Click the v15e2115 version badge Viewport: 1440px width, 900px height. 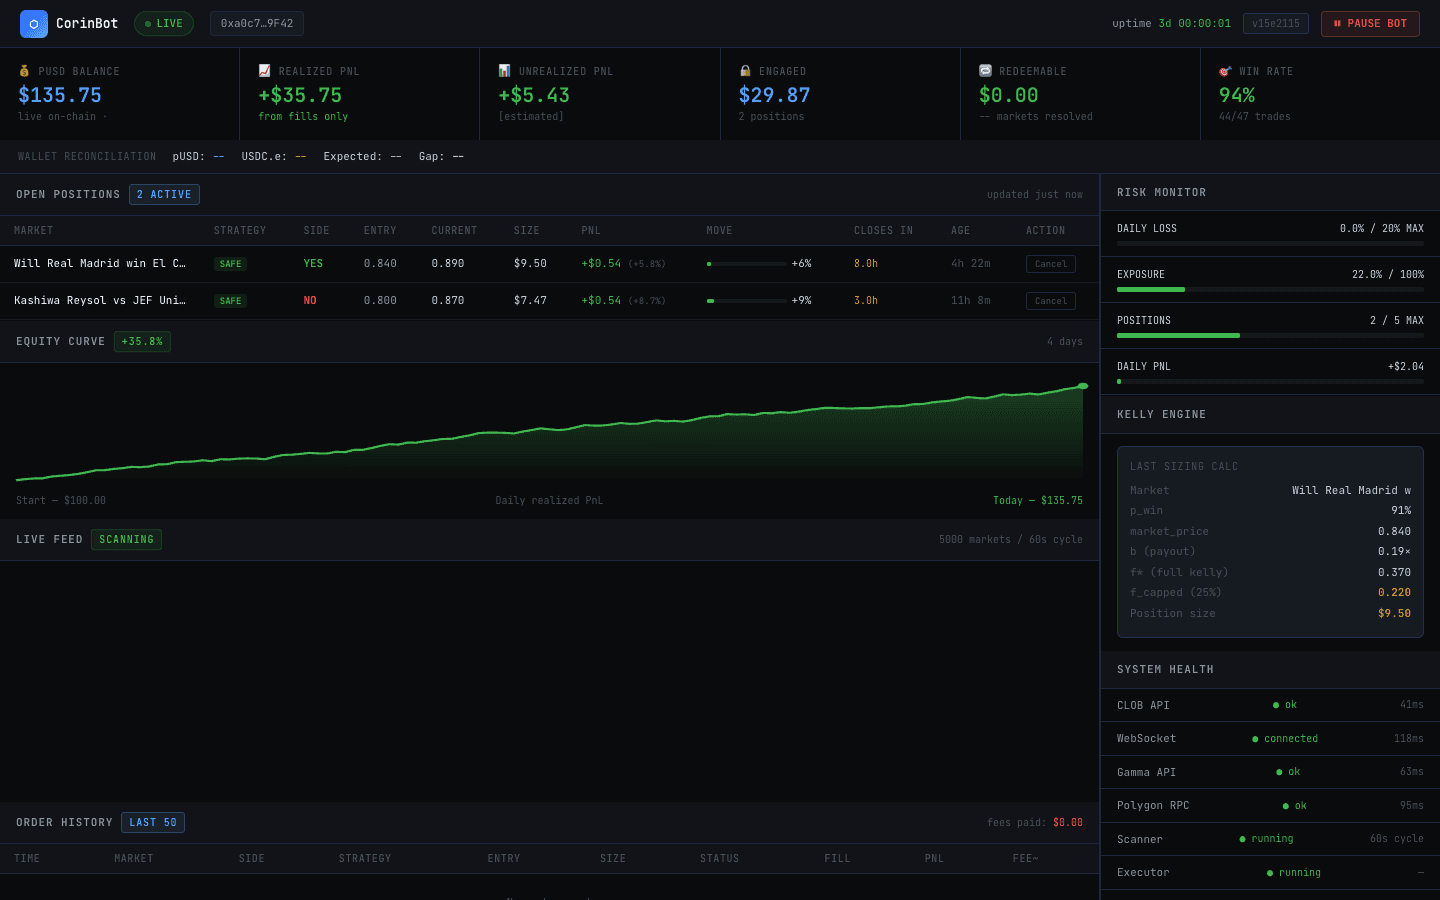click(x=1276, y=23)
